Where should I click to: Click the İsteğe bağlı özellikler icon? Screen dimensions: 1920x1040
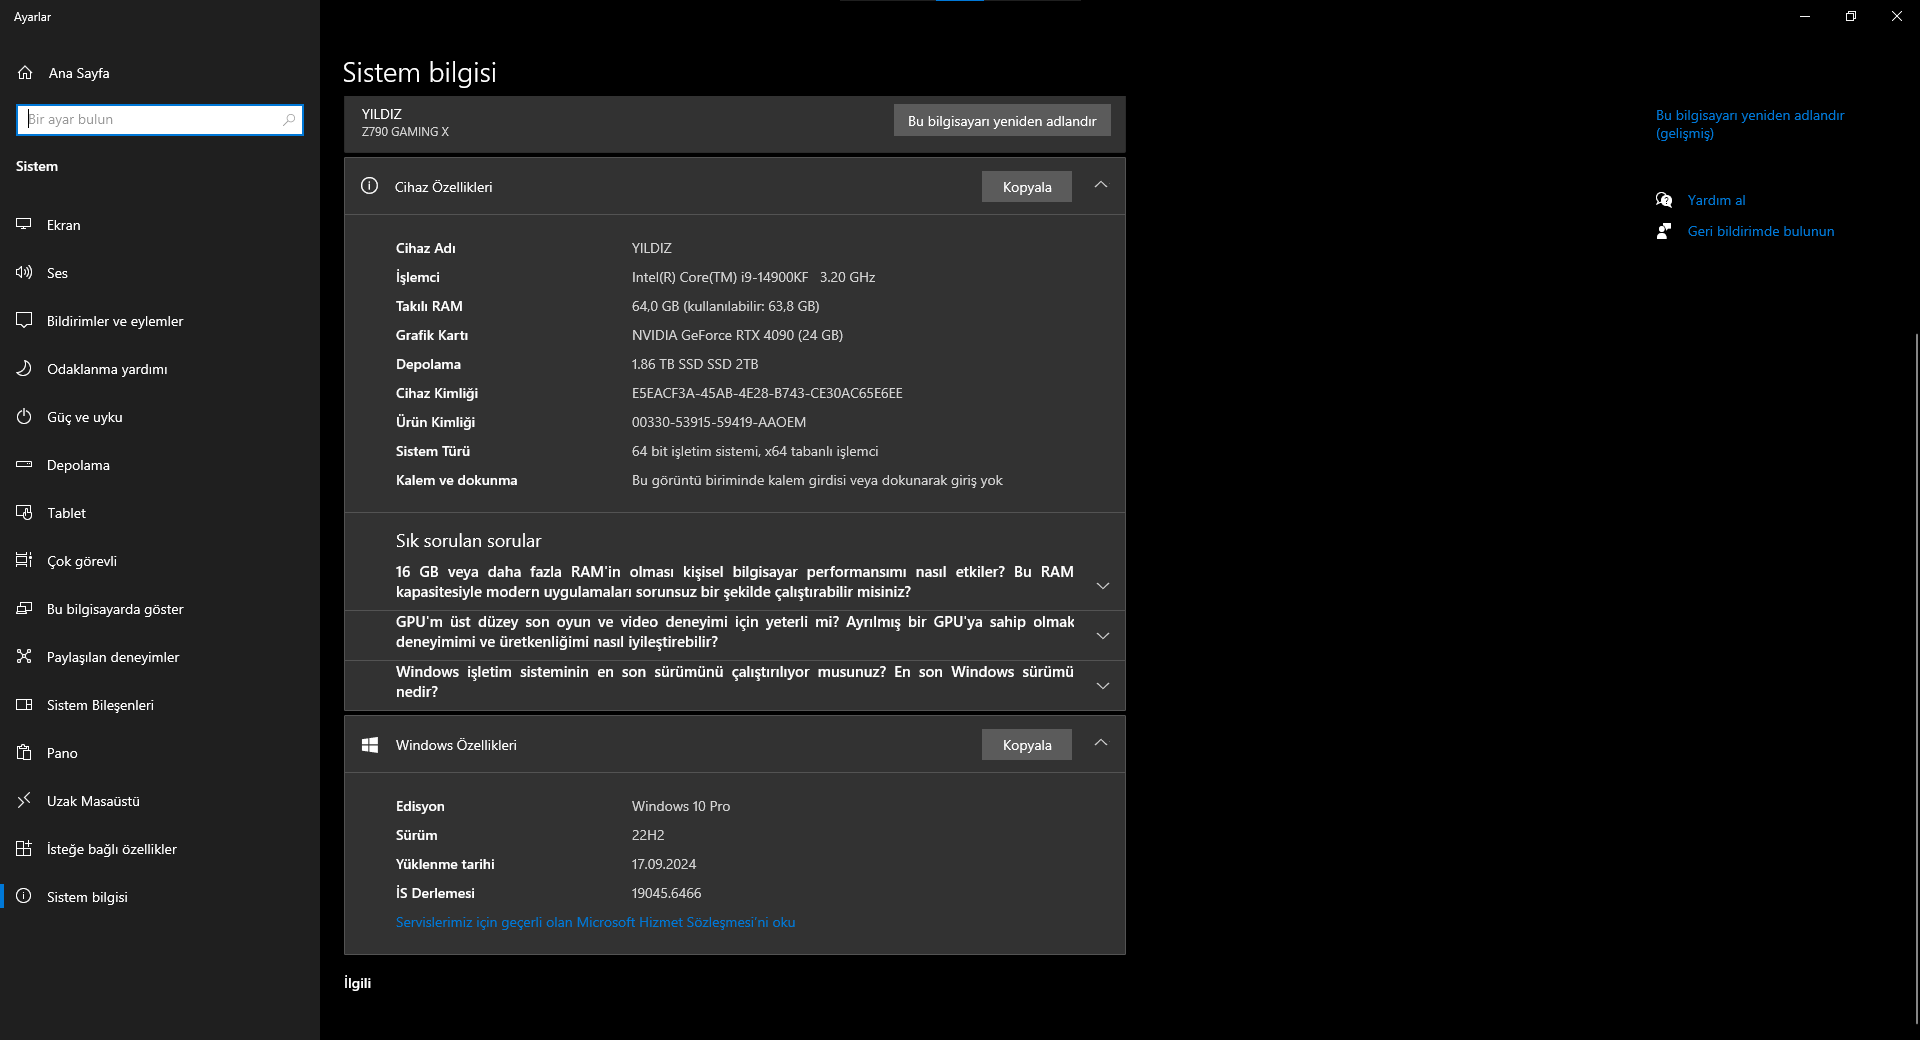click(24, 849)
